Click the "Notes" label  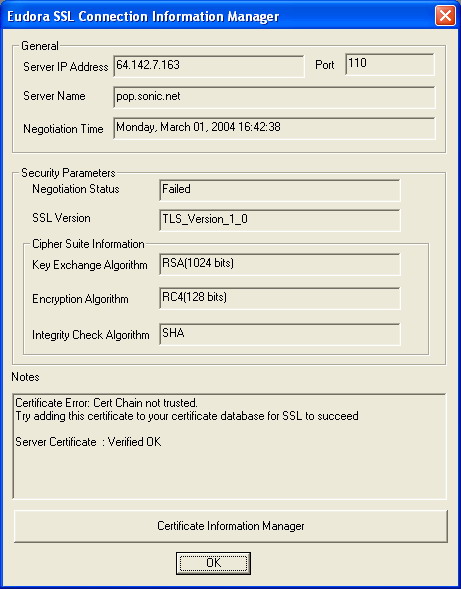[25, 377]
